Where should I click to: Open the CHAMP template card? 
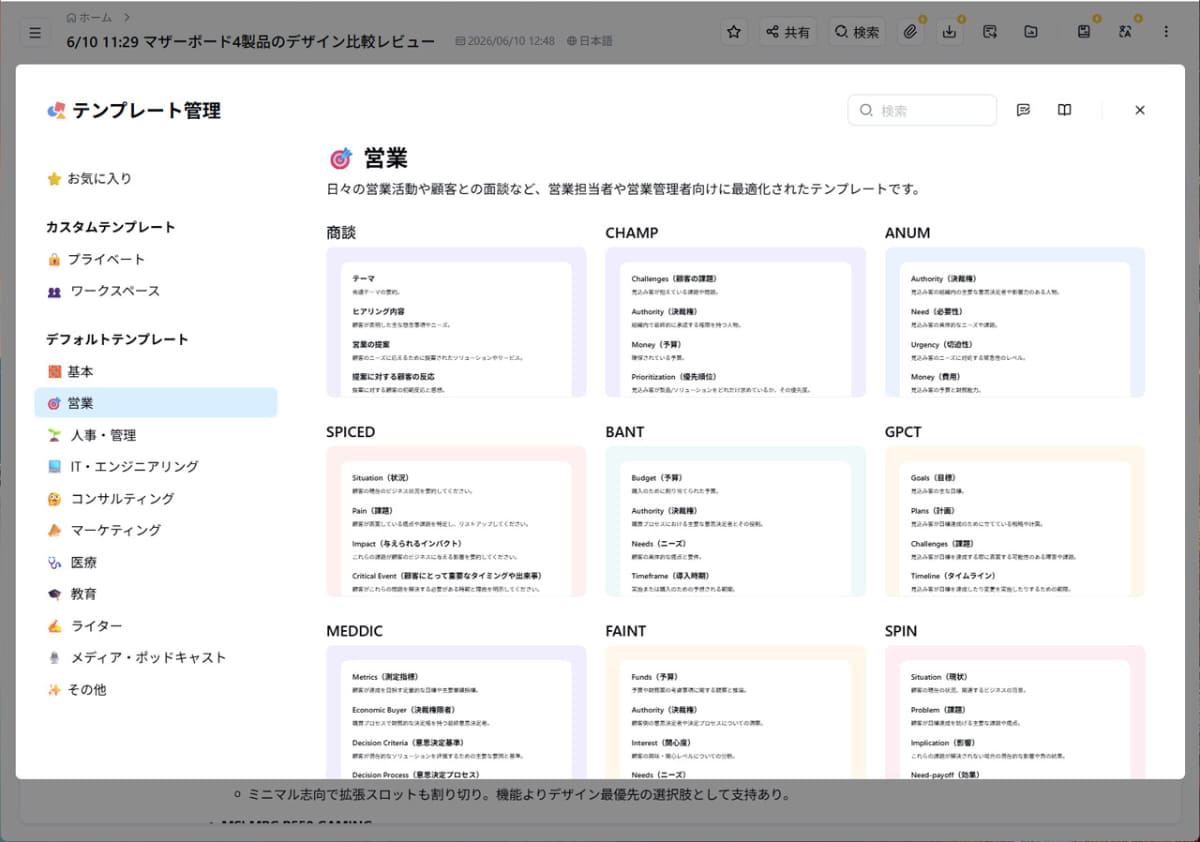point(735,322)
